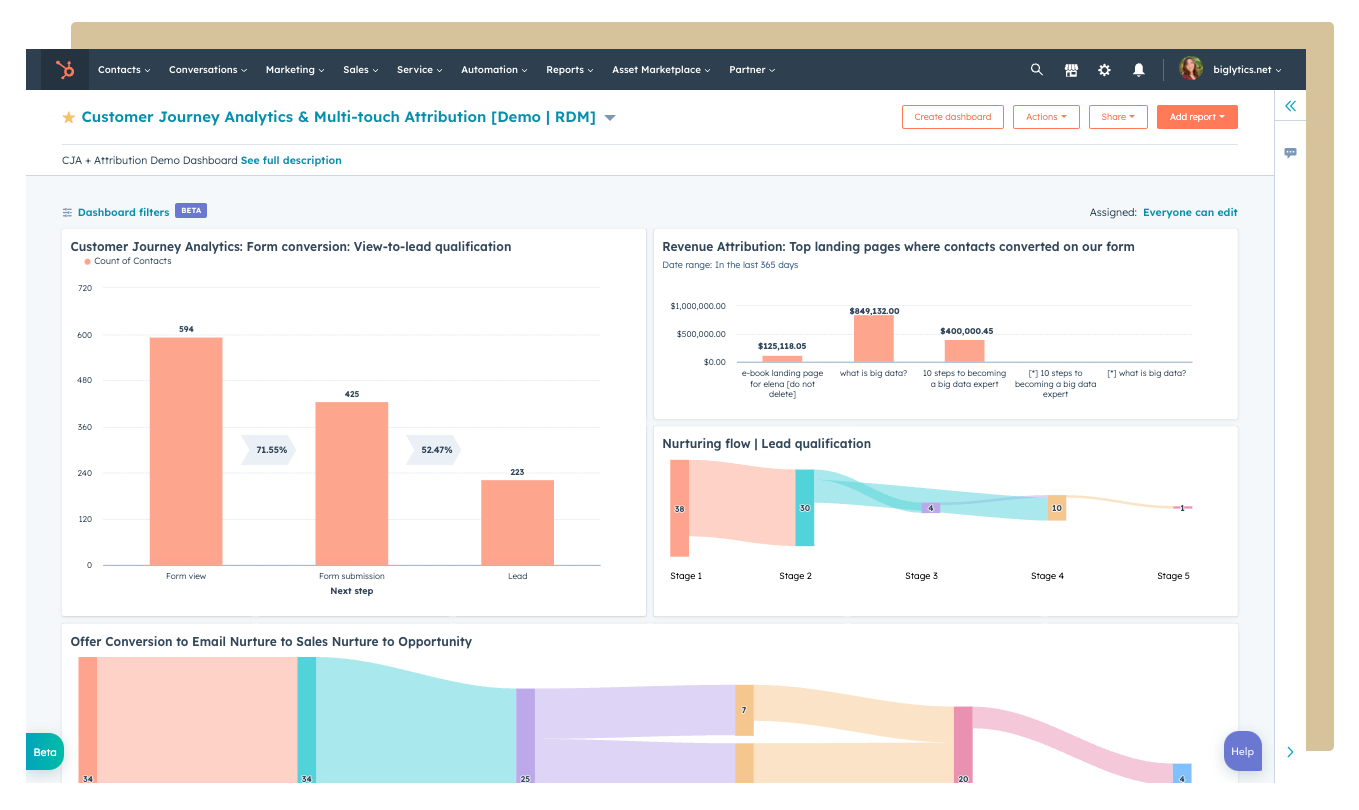Open the dashboard title dropdown caret
Image resolution: width=1359 pixels, height=810 pixels.
610,118
